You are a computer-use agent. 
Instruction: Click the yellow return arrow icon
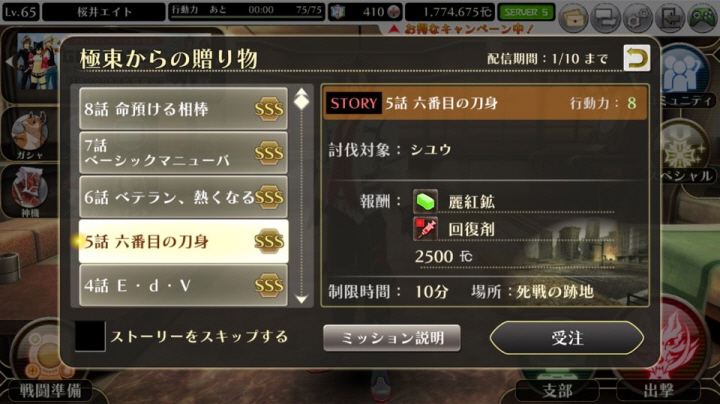pos(636,58)
